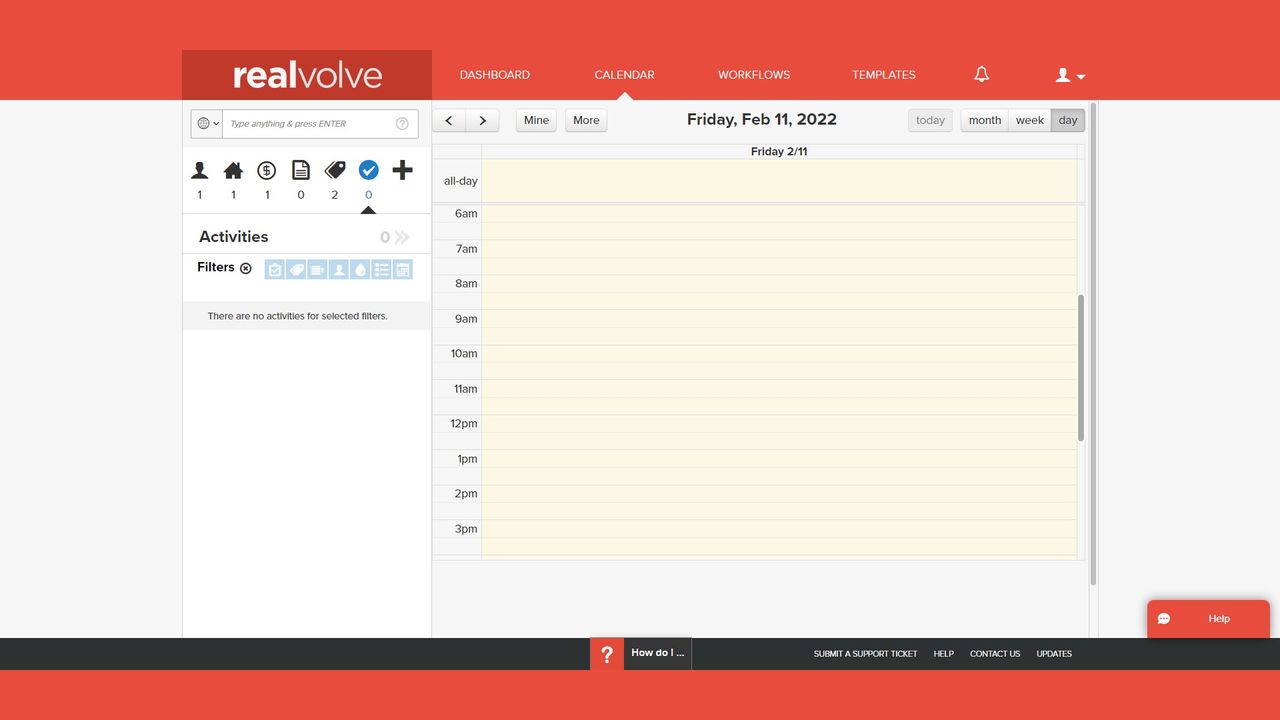
Task: Open the contacts person icon in sidebar
Action: (200, 170)
